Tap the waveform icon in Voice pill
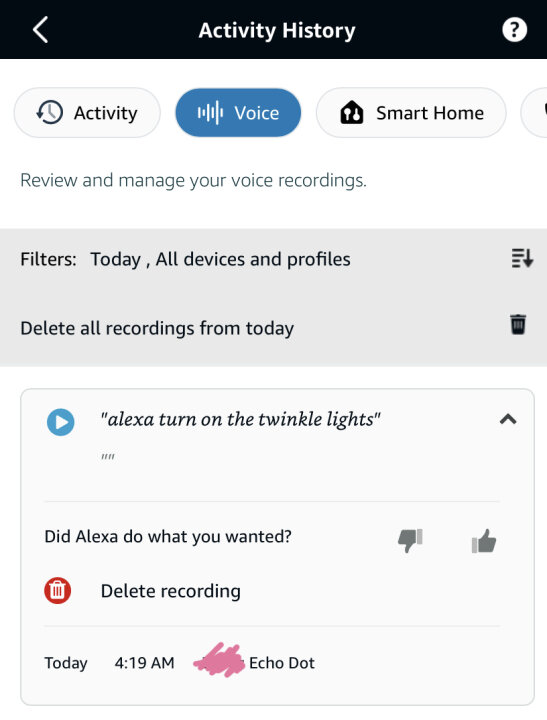Image resolution: width=547 pixels, height=720 pixels. click(210, 112)
